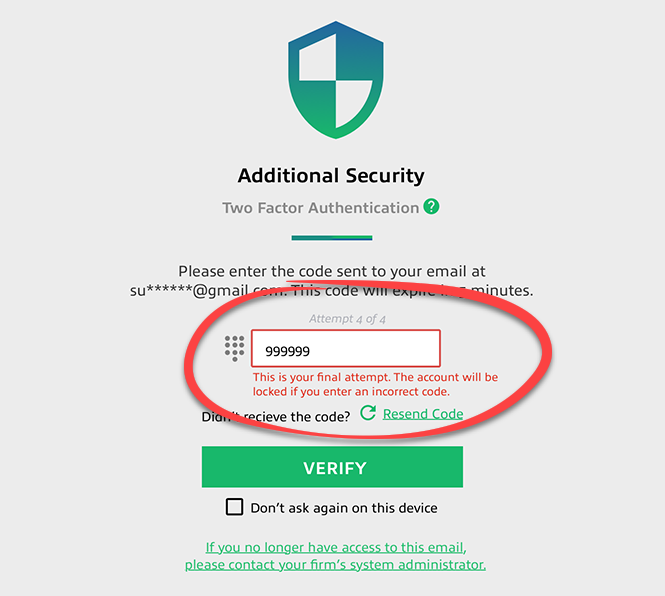Image resolution: width=665 pixels, height=596 pixels.
Task: Open the Two Factor Authentication help icon
Action: click(x=431, y=207)
